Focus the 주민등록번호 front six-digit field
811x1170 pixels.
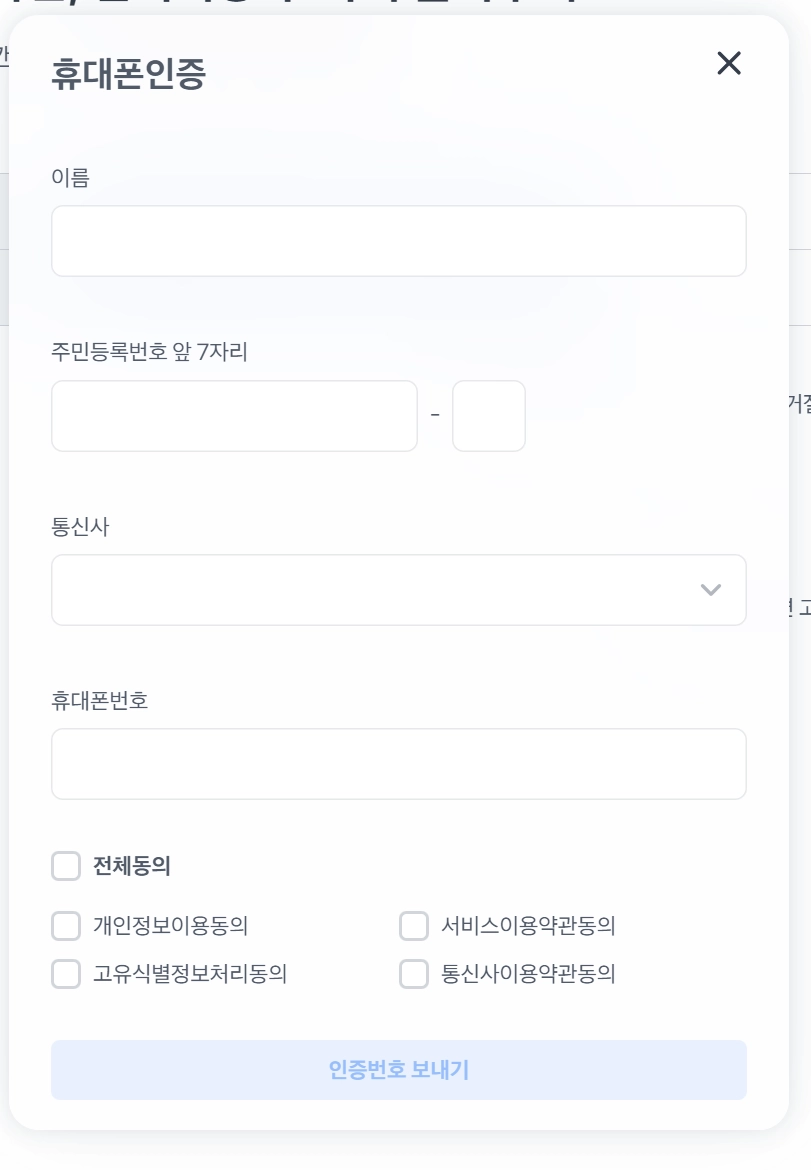(234, 416)
